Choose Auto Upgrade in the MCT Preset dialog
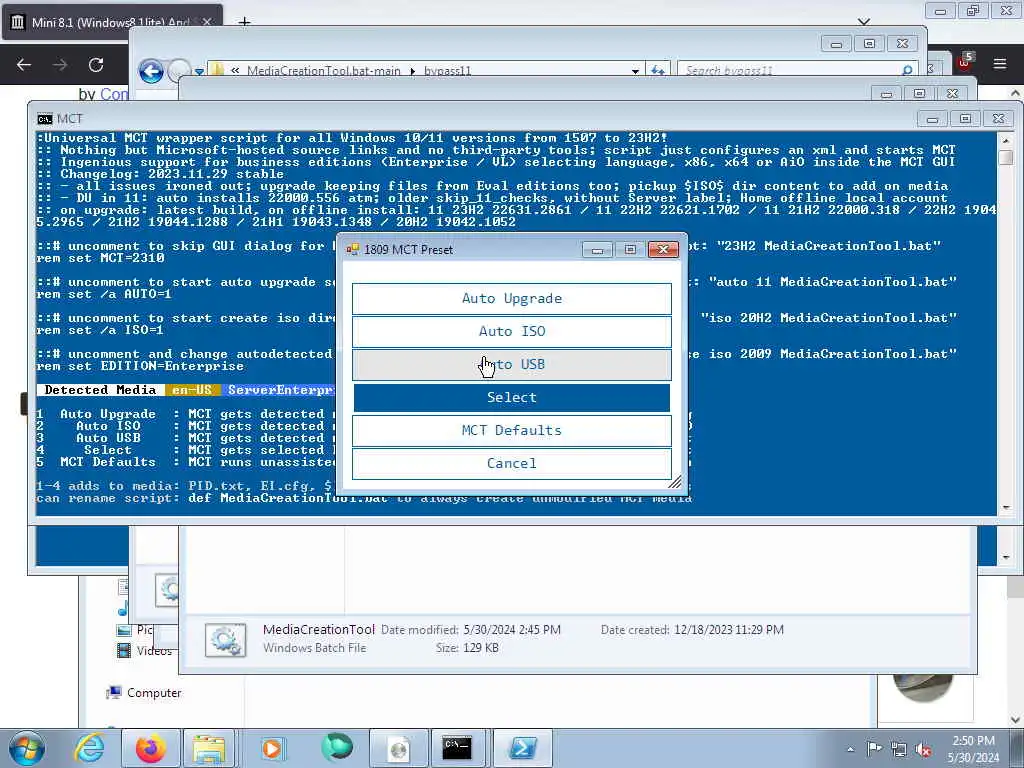 tap(511, 298)
